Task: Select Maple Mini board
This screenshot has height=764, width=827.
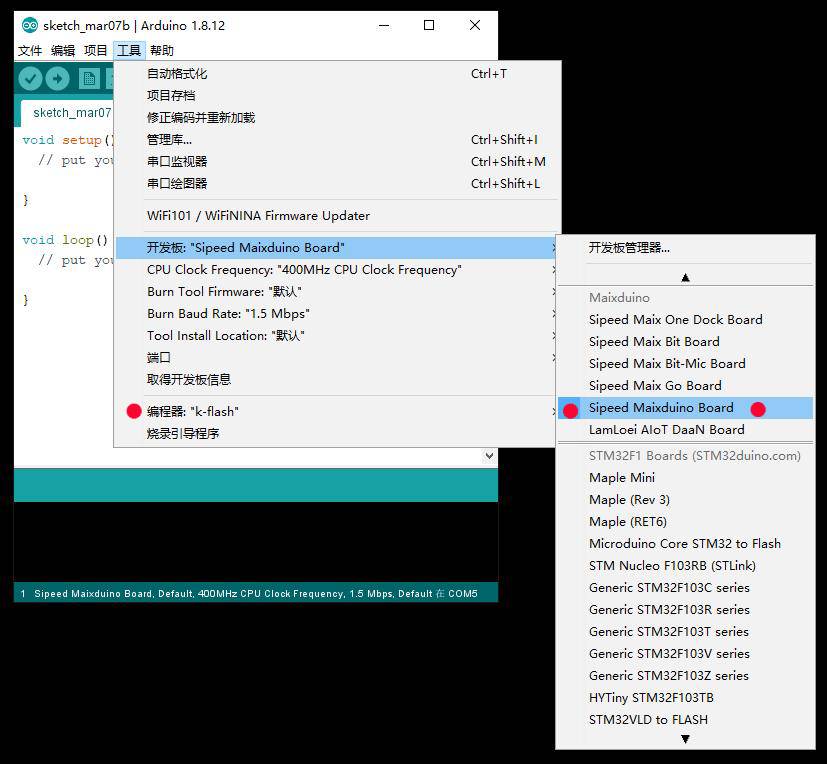Action: [x=685, y=478]
